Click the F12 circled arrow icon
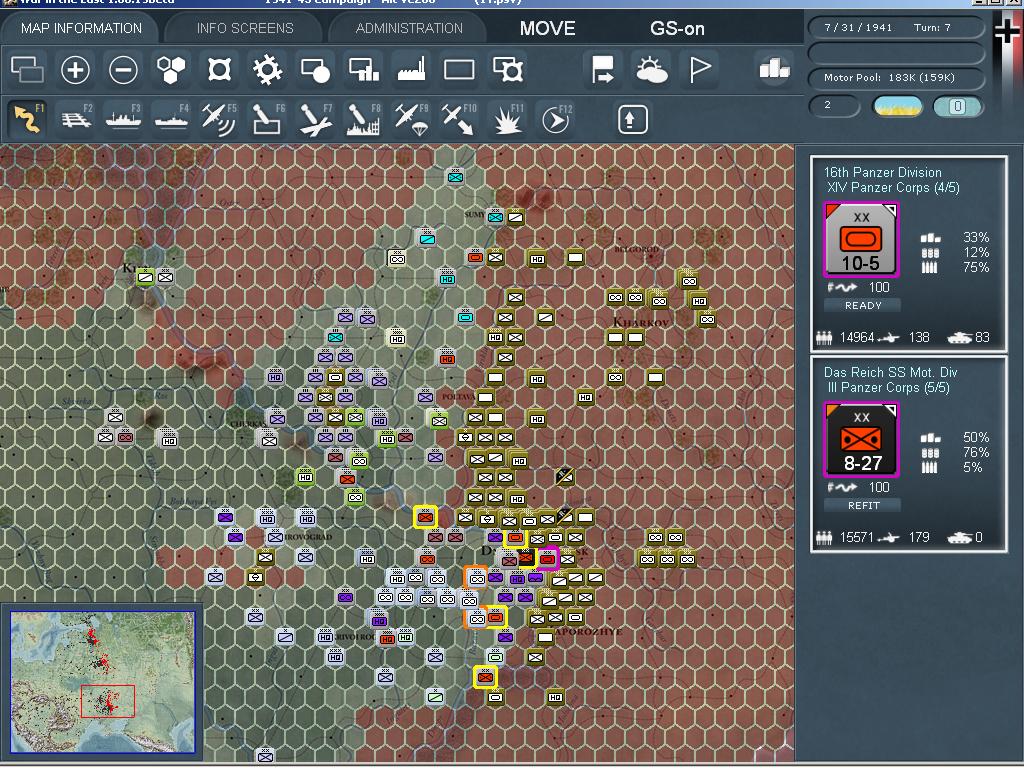This screenshot has height=768, width=1024. point(556,118)
